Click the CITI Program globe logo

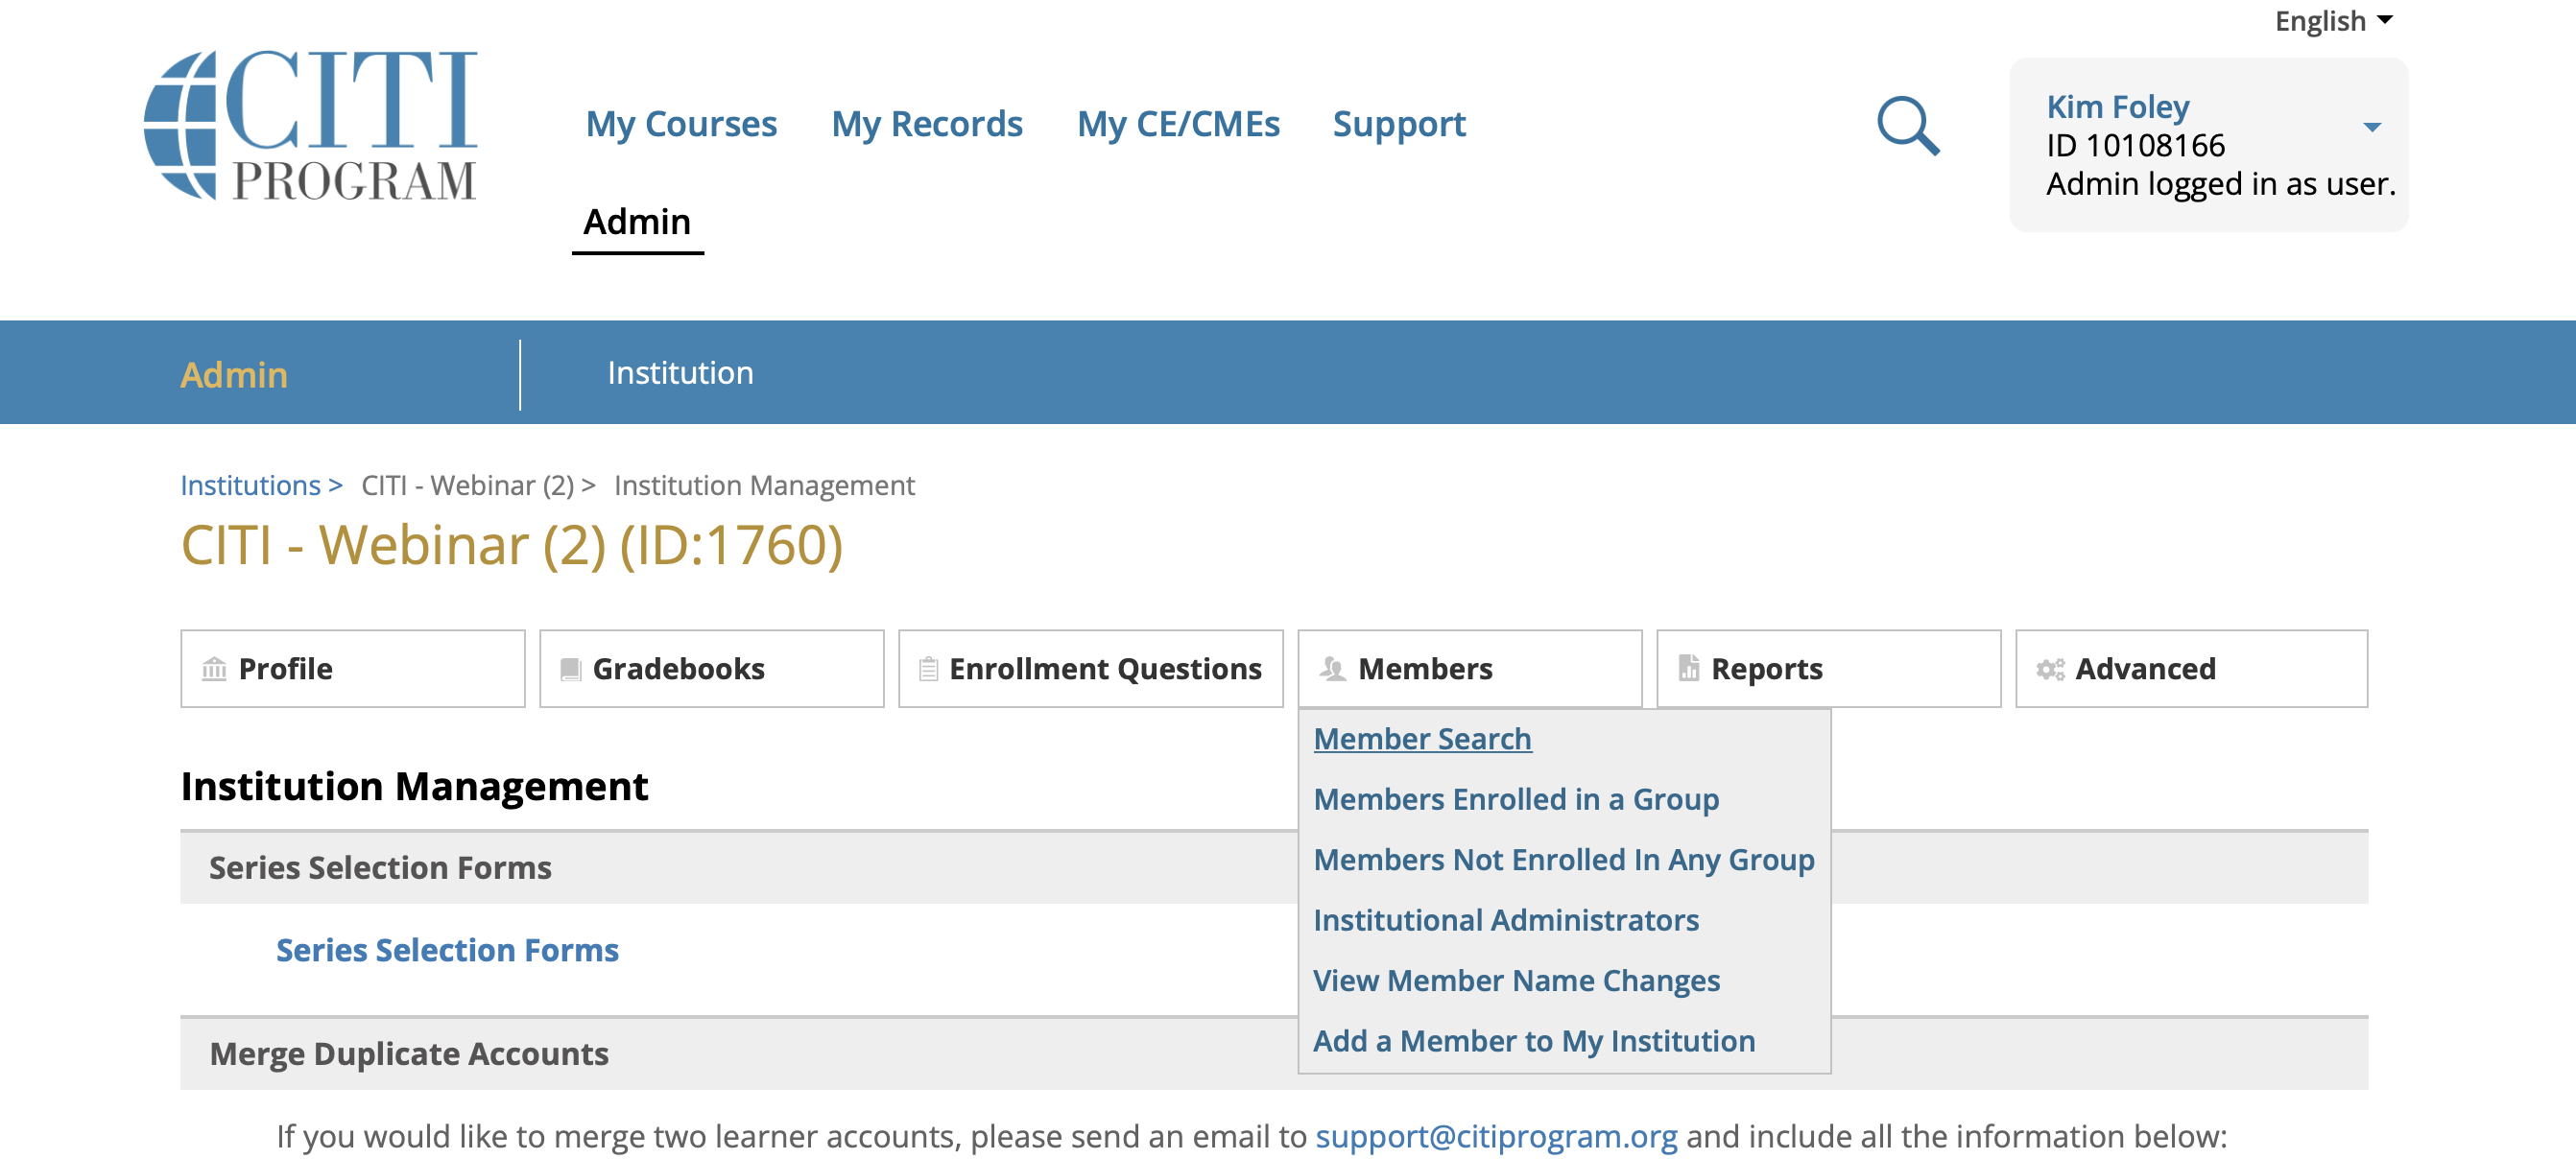point(310,125)
